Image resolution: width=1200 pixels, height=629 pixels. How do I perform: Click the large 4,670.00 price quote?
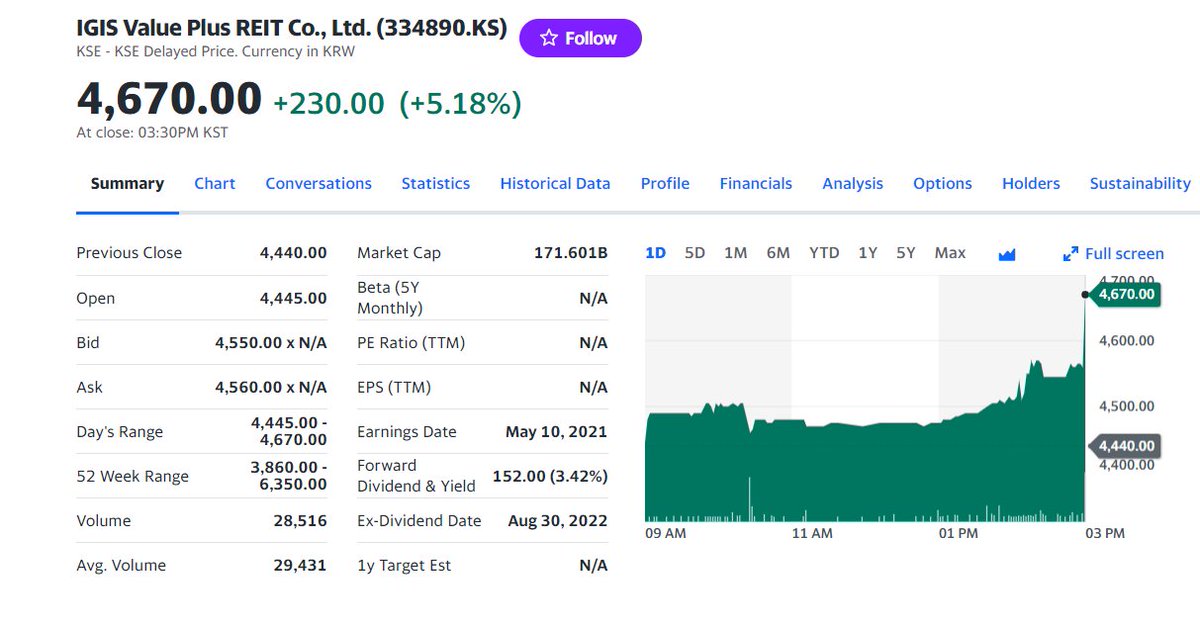169,99
